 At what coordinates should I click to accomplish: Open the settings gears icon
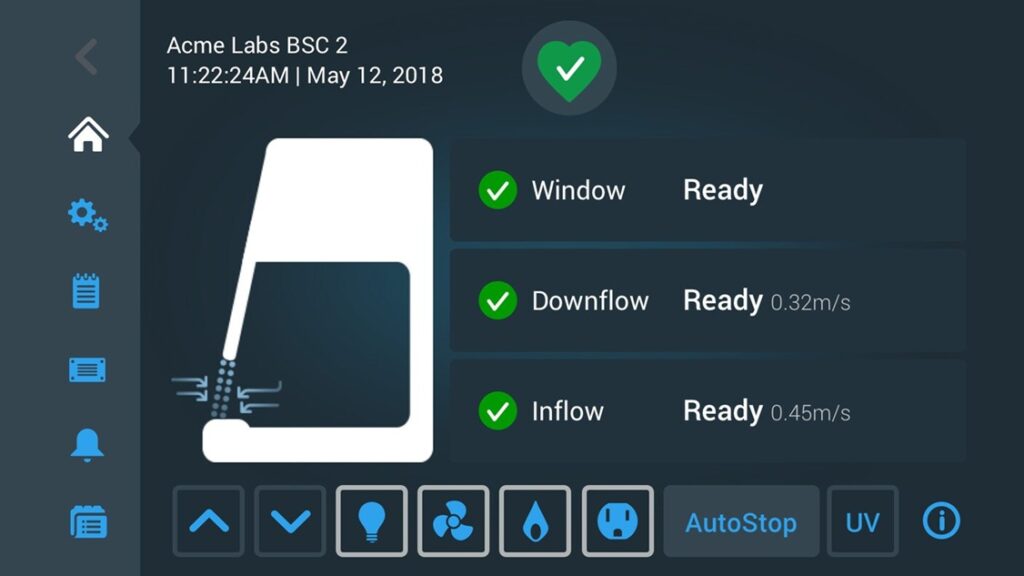[x=88, y=215]
